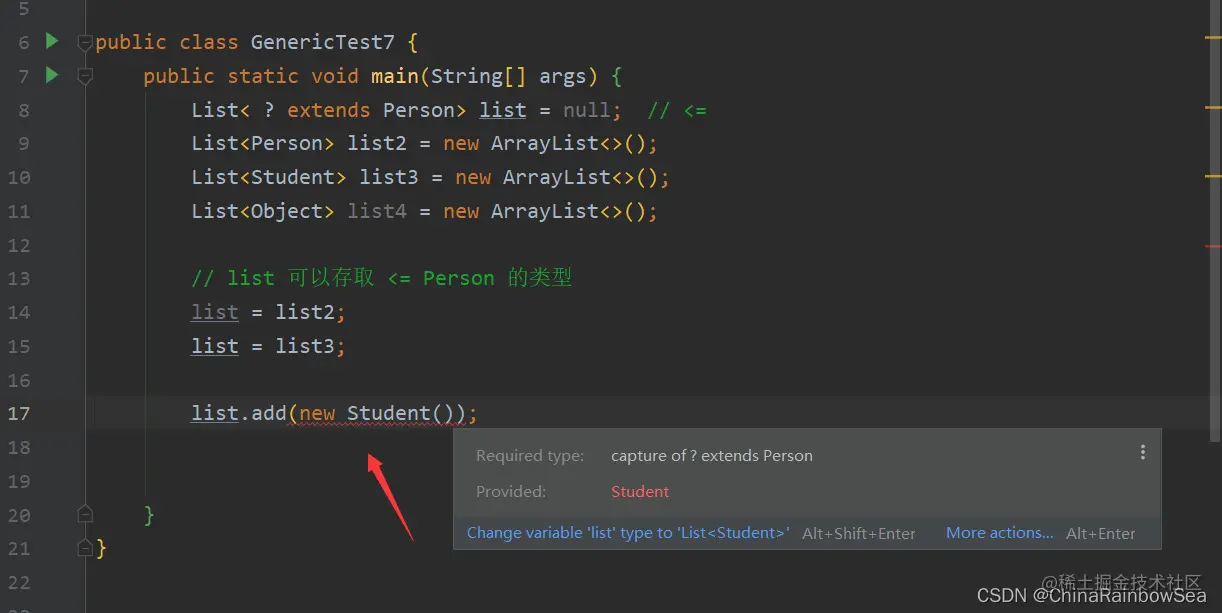1222x613 pixels.
Task: Click line number 17 in gutter
Action: pos(19,414)
